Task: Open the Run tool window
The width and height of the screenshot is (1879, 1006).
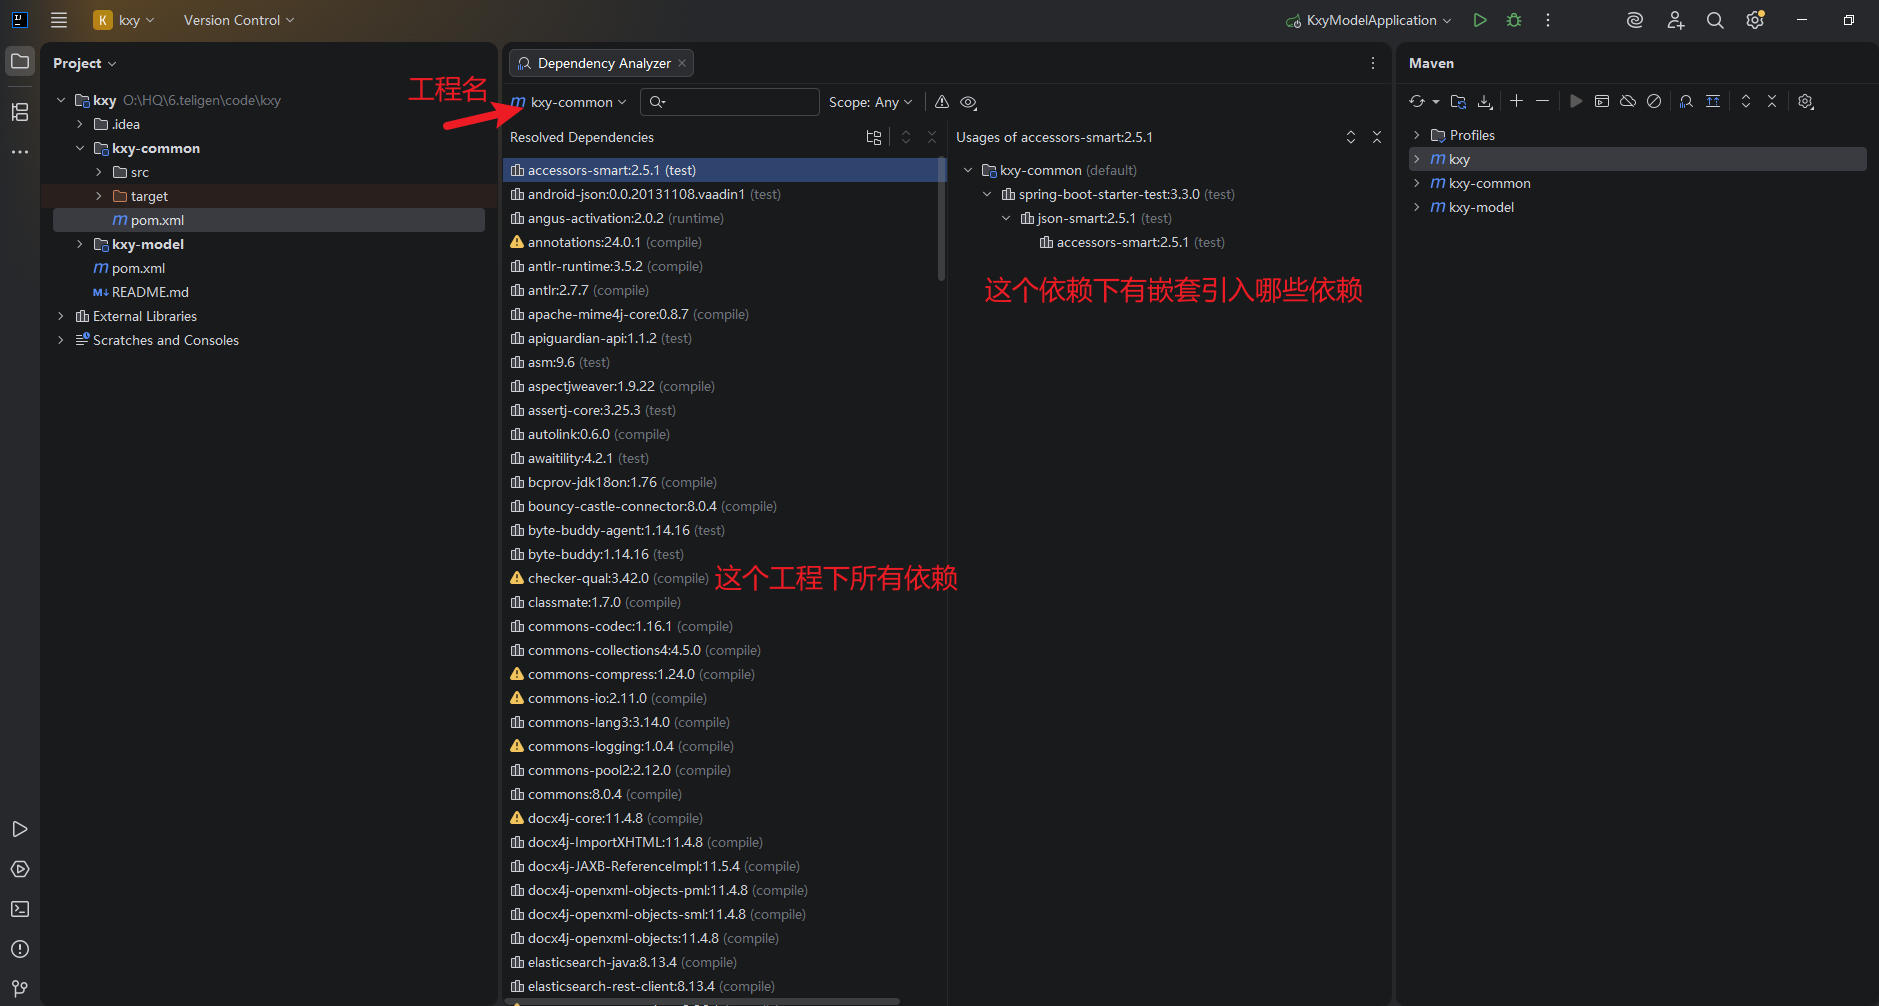Action: [20, 829]
